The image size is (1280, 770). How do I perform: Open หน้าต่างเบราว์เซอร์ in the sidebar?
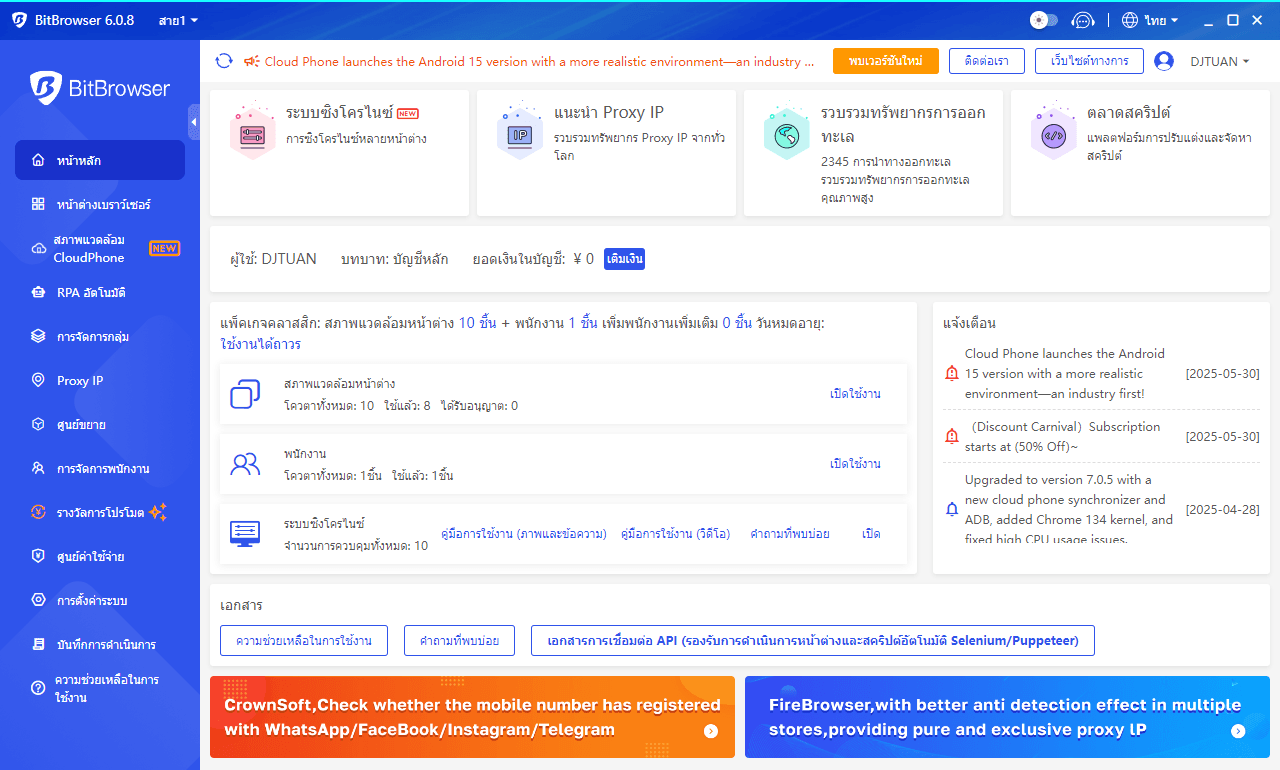pos(100,204)
